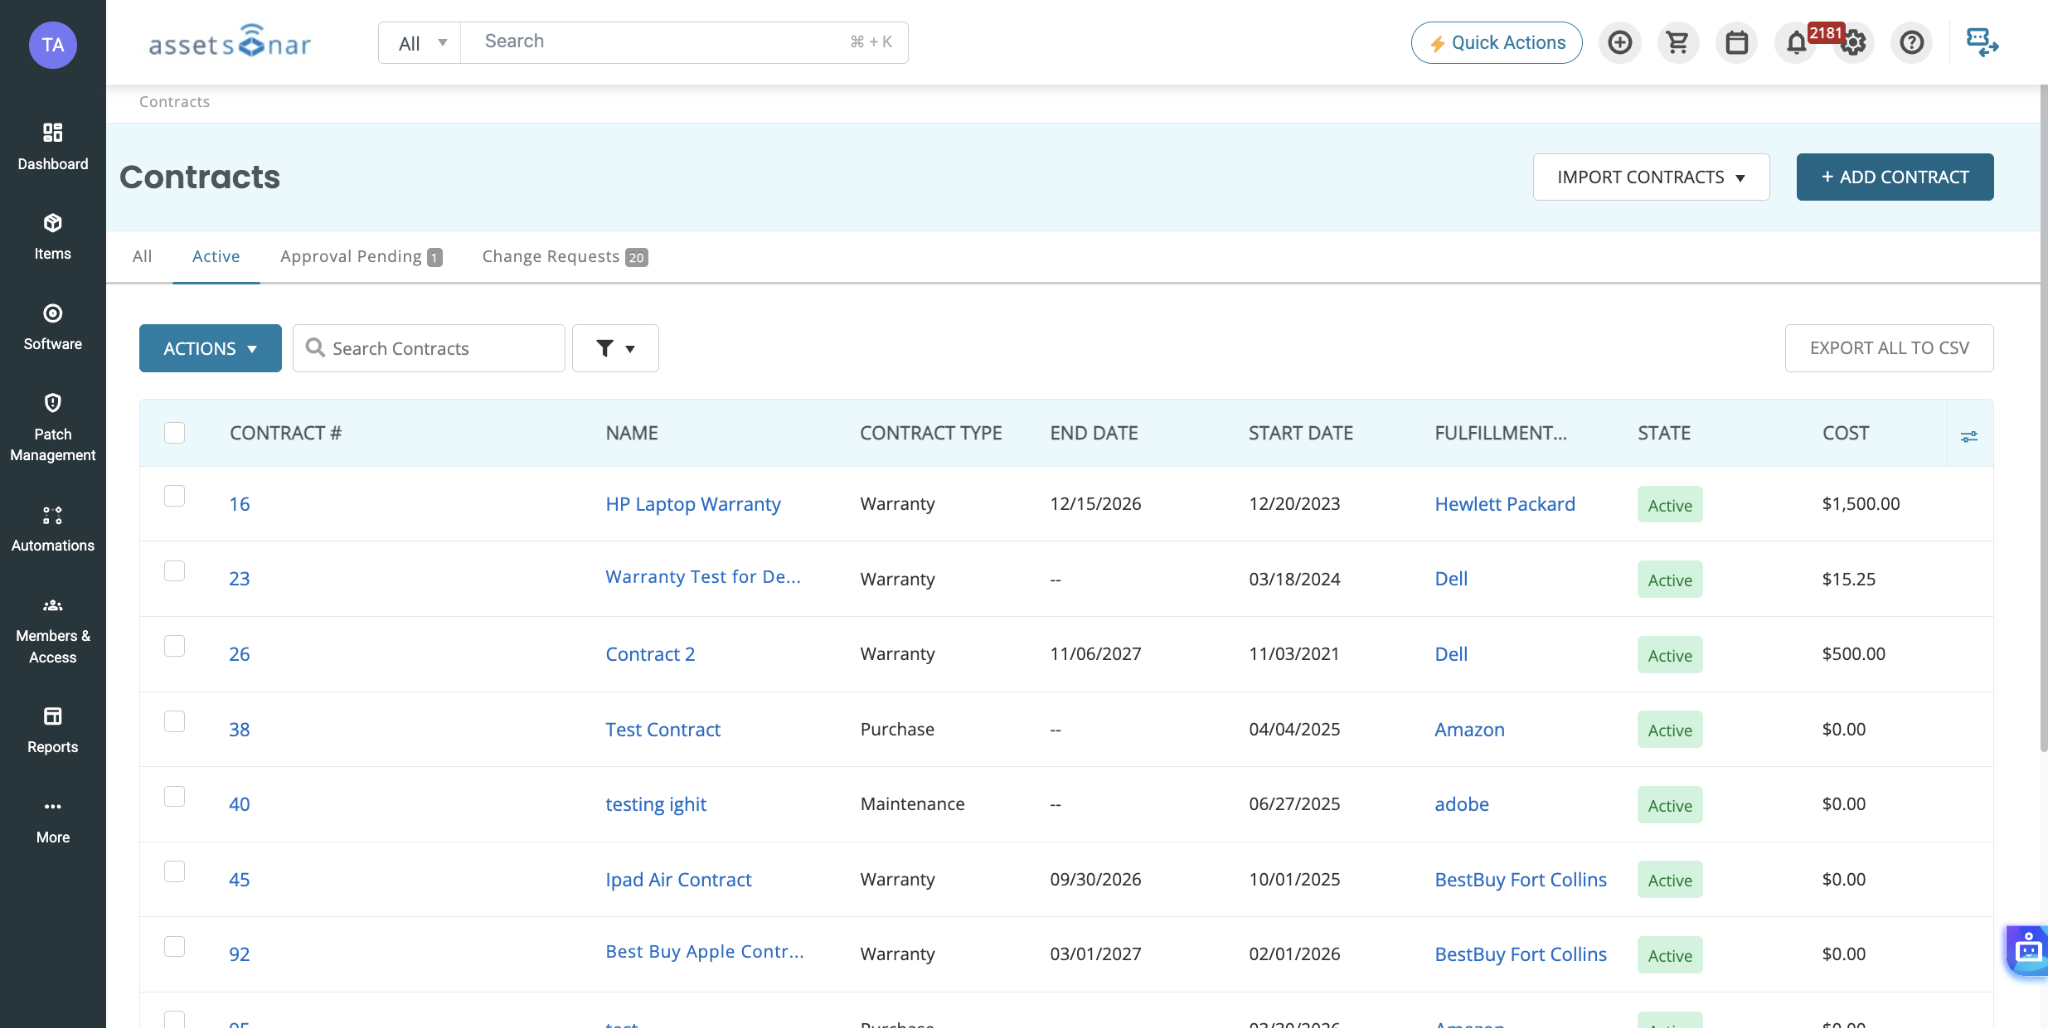Check the box for contract 26

point(175,646)
